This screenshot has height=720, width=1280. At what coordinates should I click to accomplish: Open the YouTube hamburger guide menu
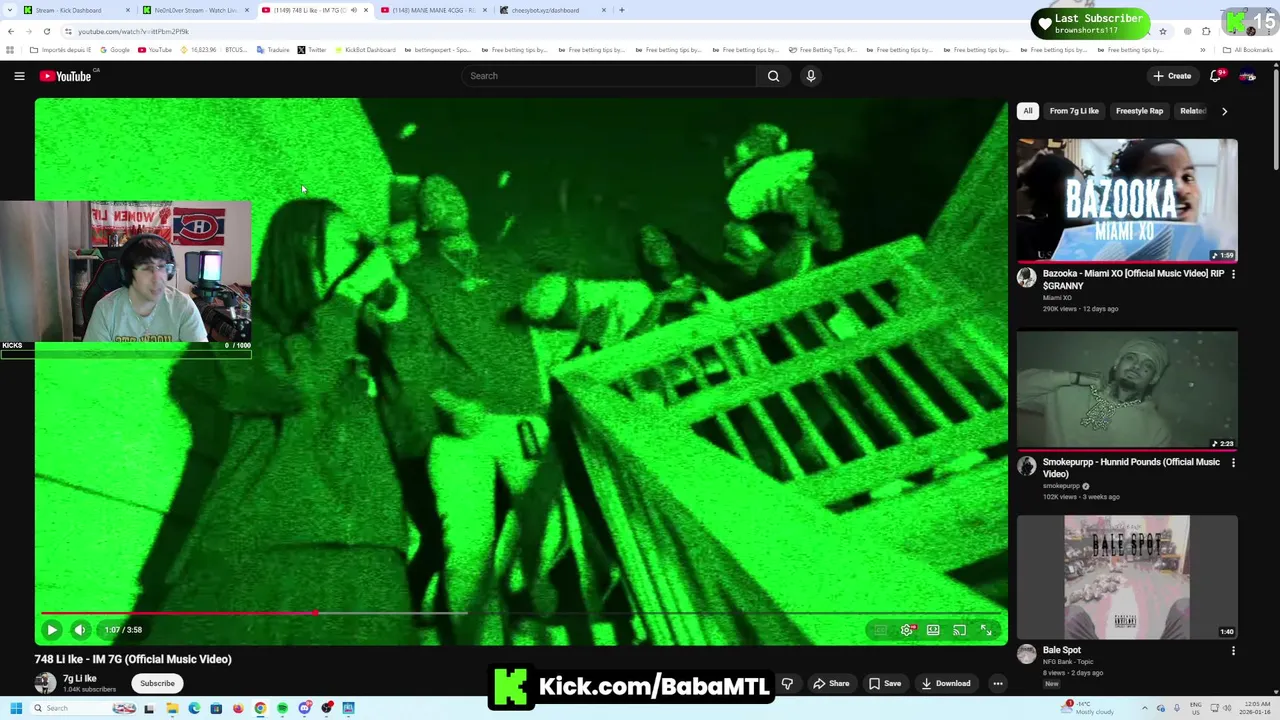pos(19,76)
